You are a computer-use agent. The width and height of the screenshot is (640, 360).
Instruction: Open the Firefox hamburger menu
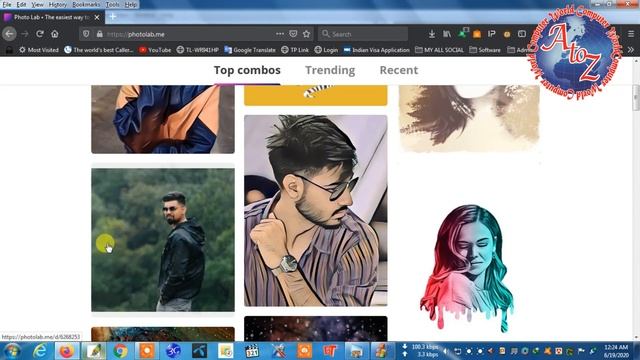(x=631, y=34)
